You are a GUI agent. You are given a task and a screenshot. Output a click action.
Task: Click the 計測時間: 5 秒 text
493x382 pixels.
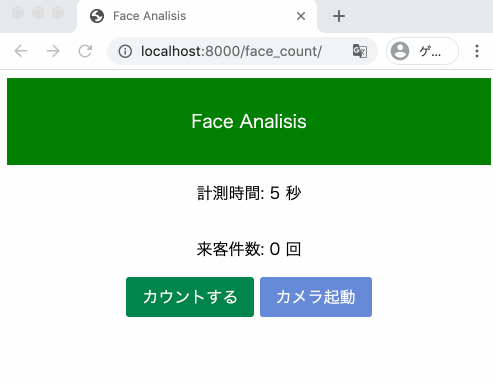pos(249,193)
